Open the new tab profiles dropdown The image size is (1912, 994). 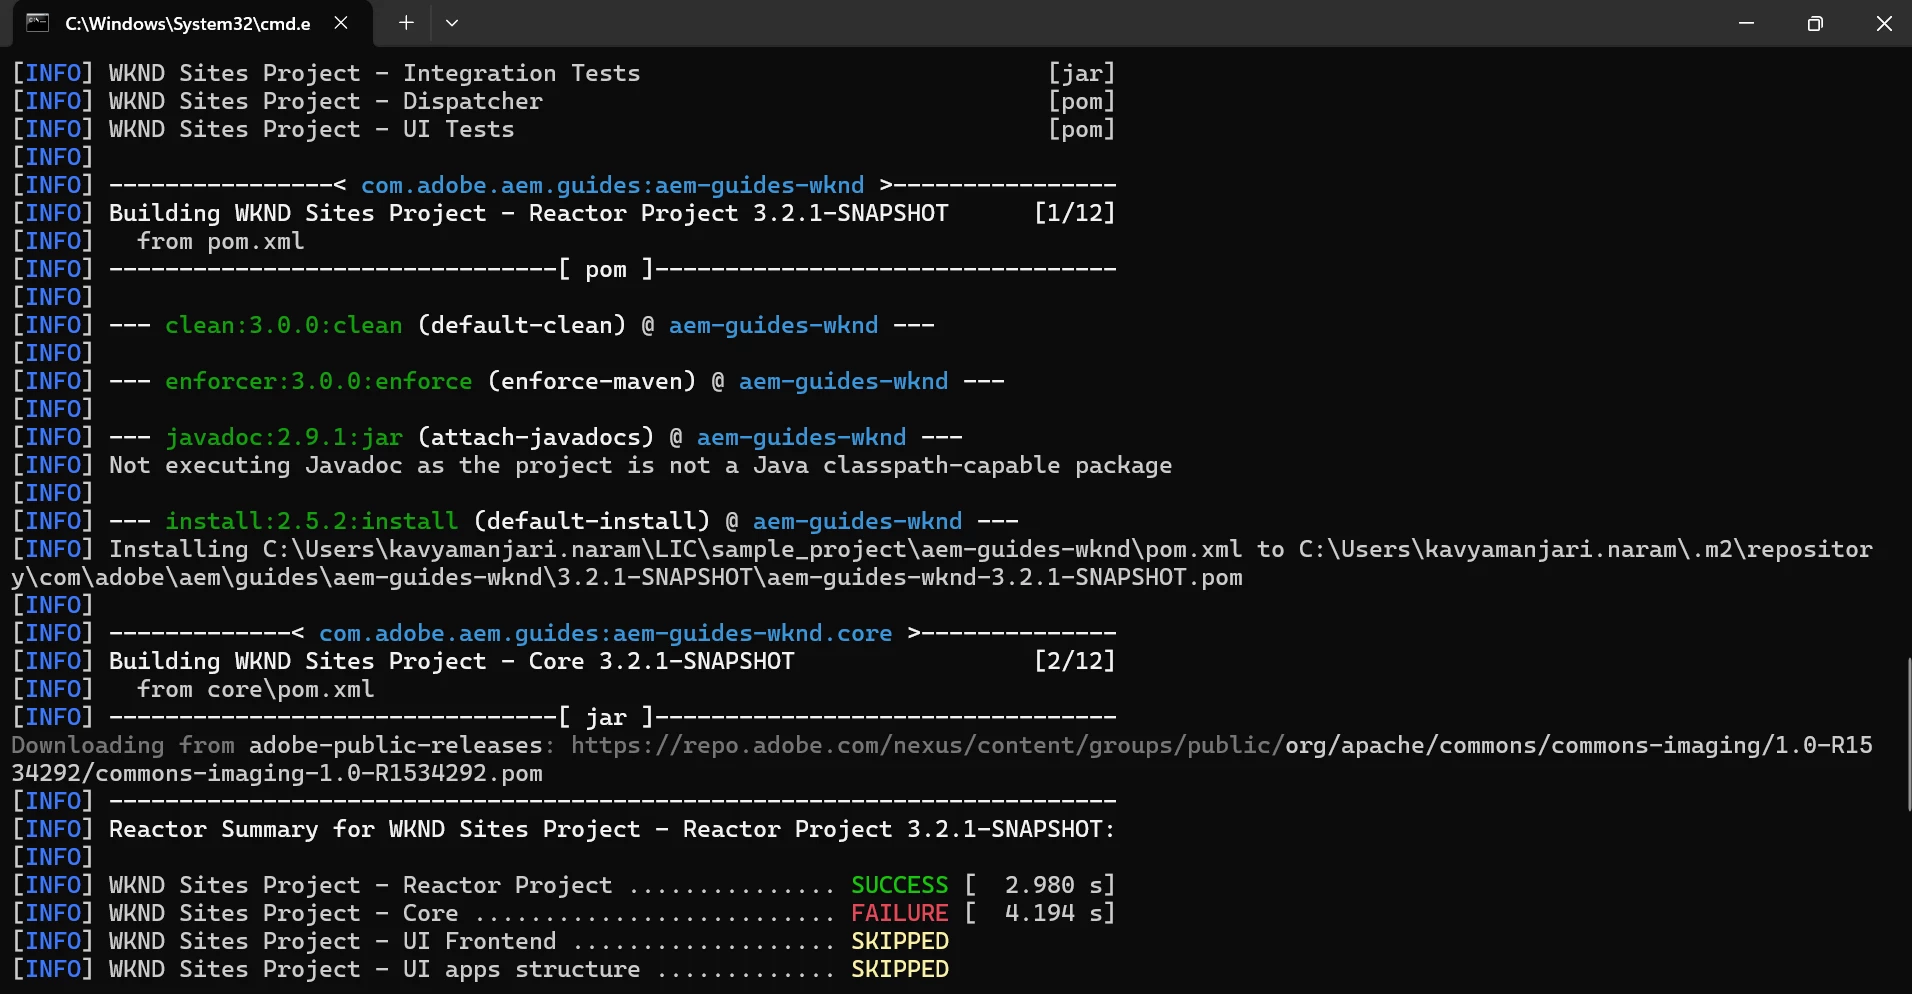click(x=452, y=23)
